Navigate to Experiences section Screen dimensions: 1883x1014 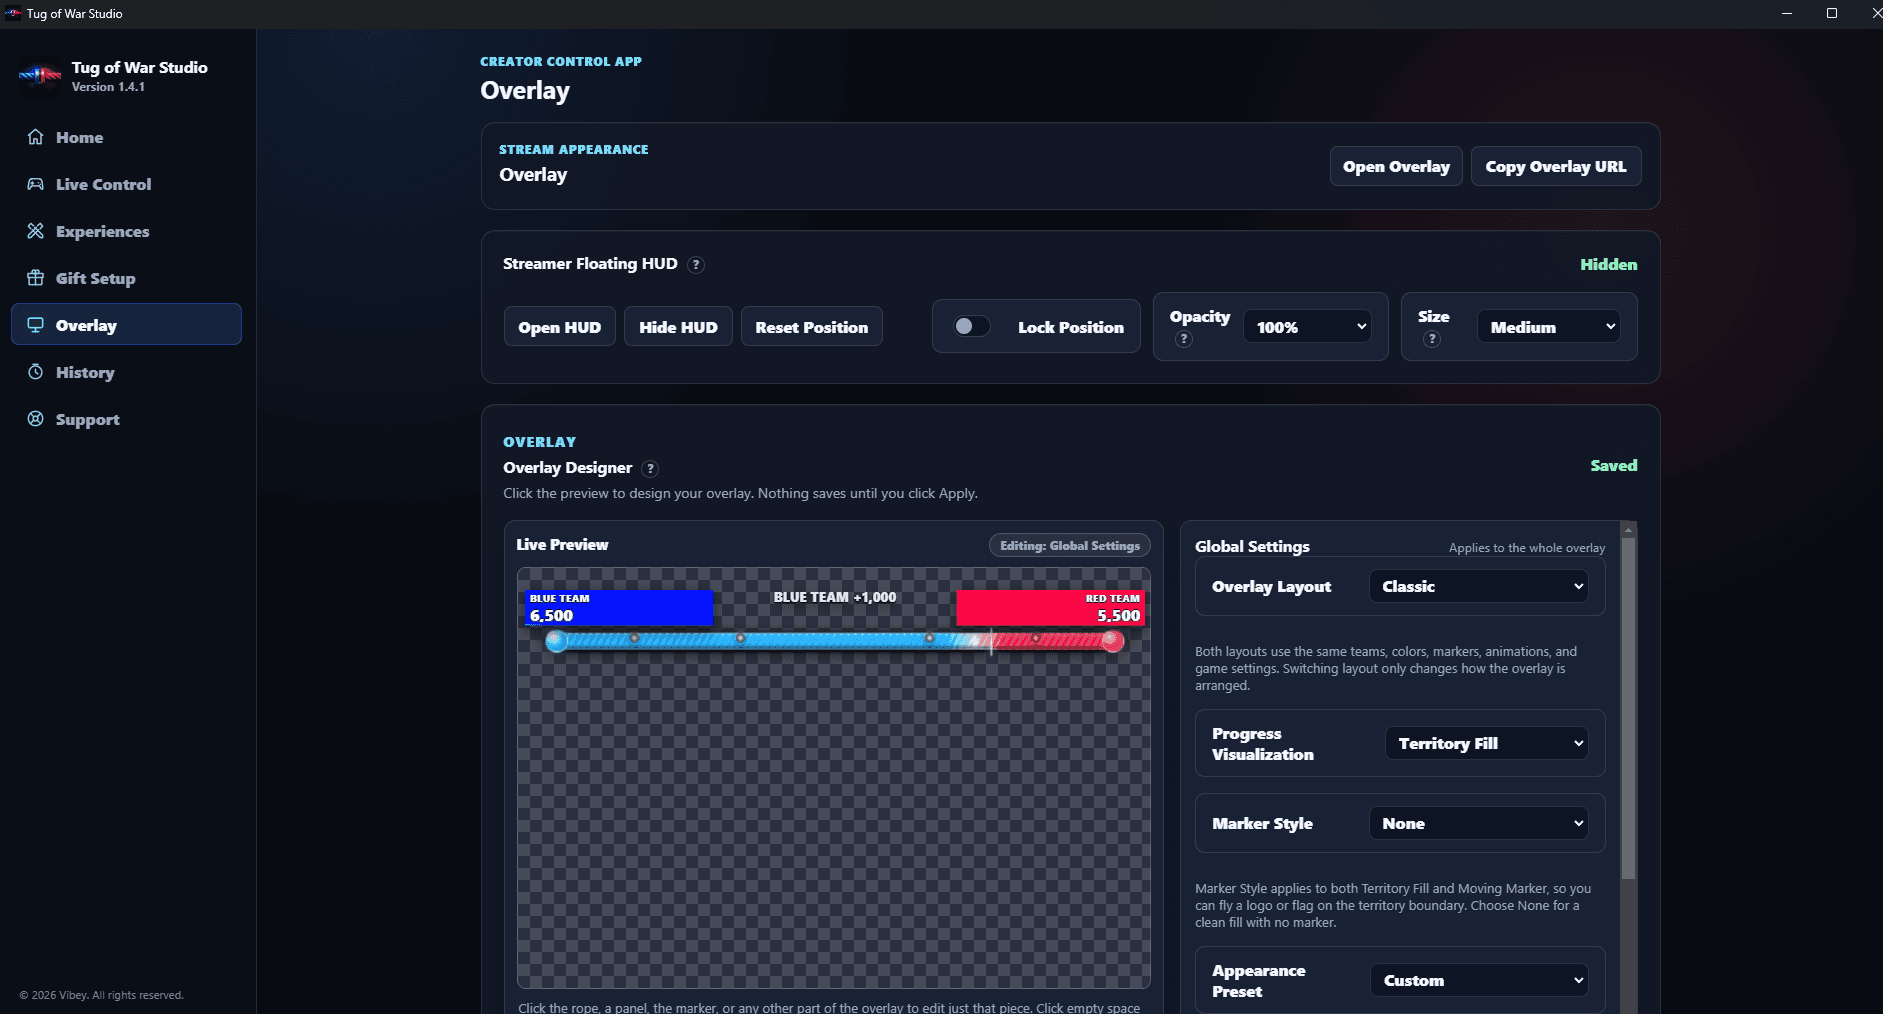(126, 231)
